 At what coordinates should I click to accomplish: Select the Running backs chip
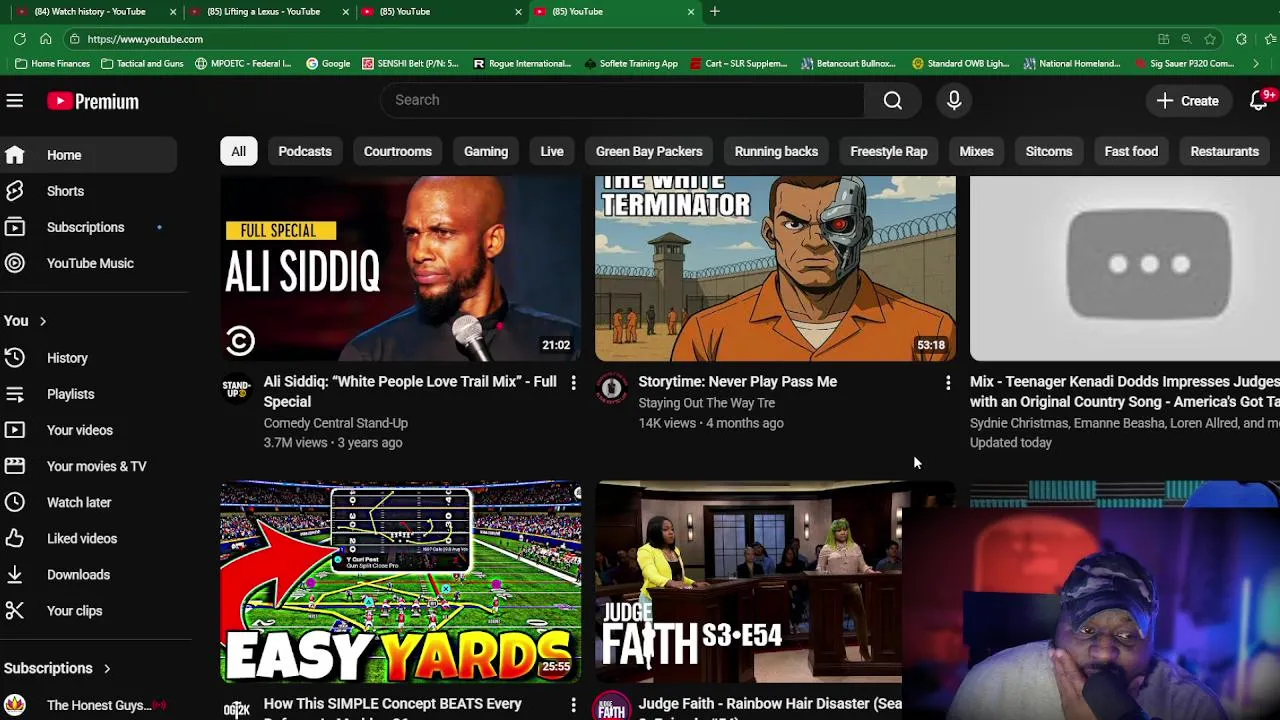(776, 151)
